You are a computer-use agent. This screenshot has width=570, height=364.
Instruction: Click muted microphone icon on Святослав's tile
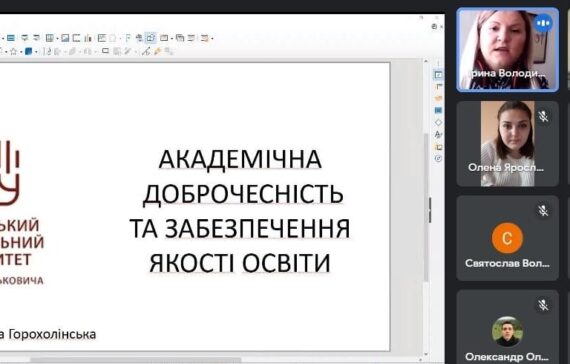(543, 211)
